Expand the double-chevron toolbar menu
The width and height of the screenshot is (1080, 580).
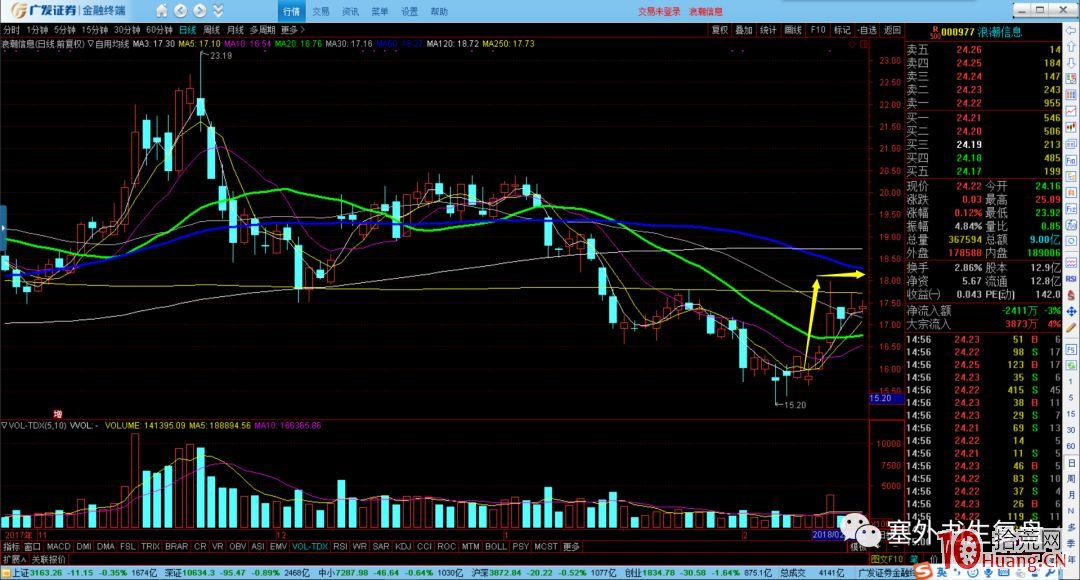[x=218, y=11]
